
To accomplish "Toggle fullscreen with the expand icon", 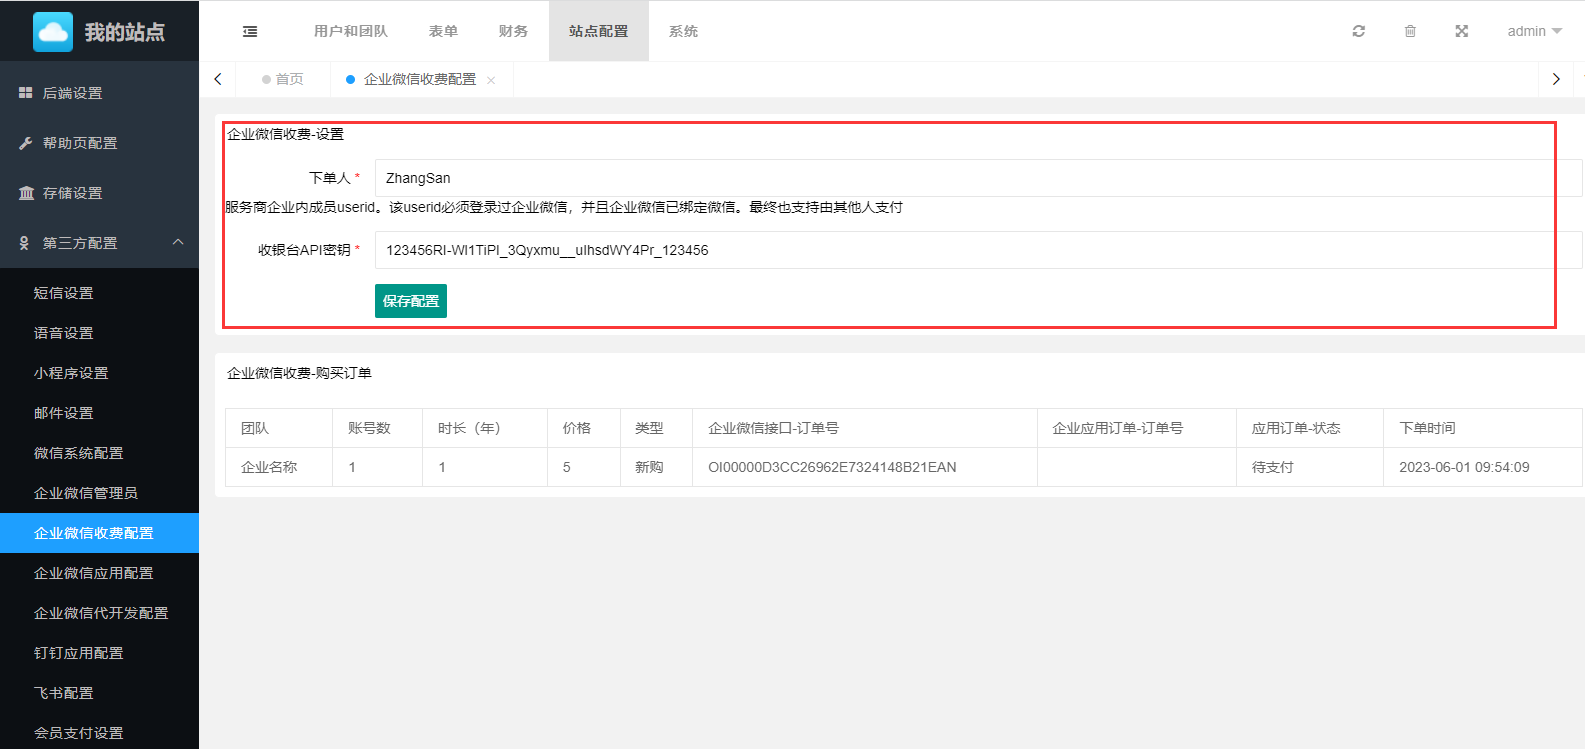I will 1461,31.
